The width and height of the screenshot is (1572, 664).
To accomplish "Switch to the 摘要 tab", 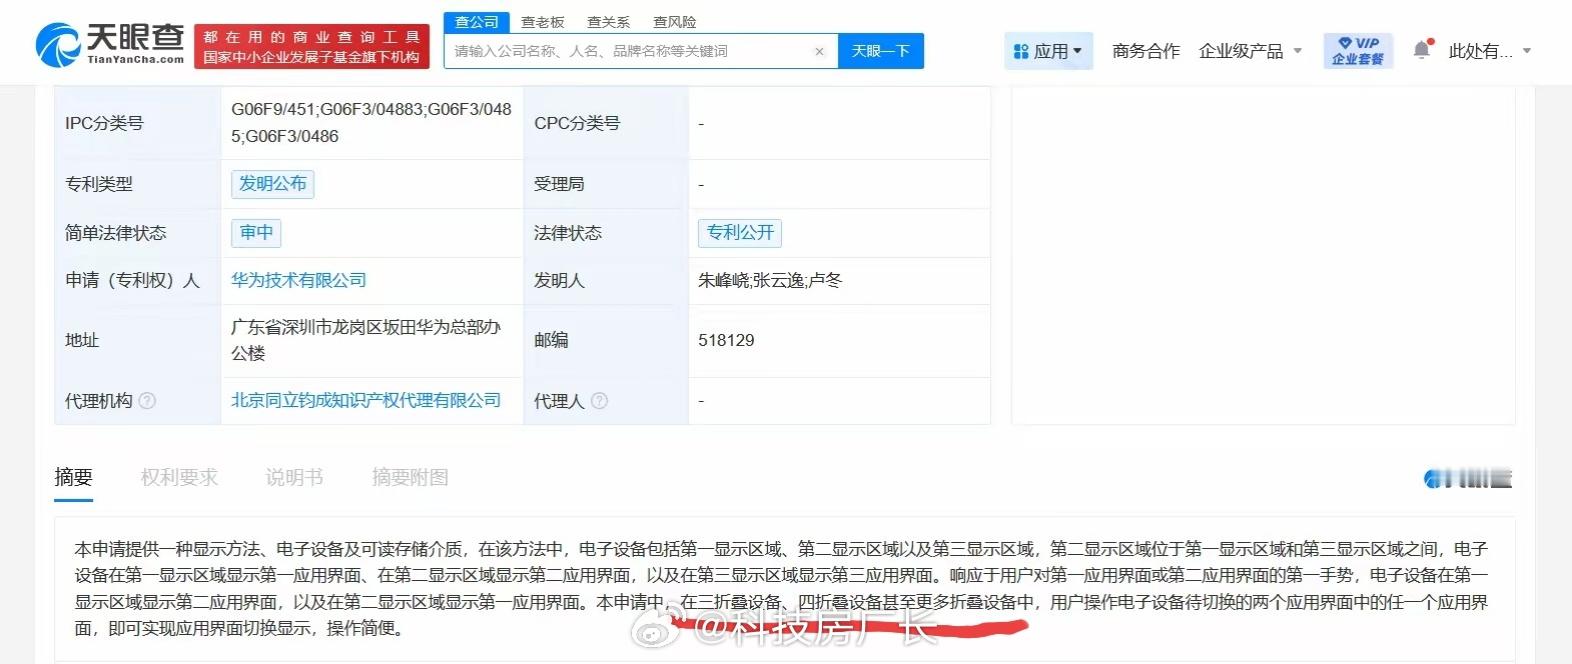I will pos(73,478).
